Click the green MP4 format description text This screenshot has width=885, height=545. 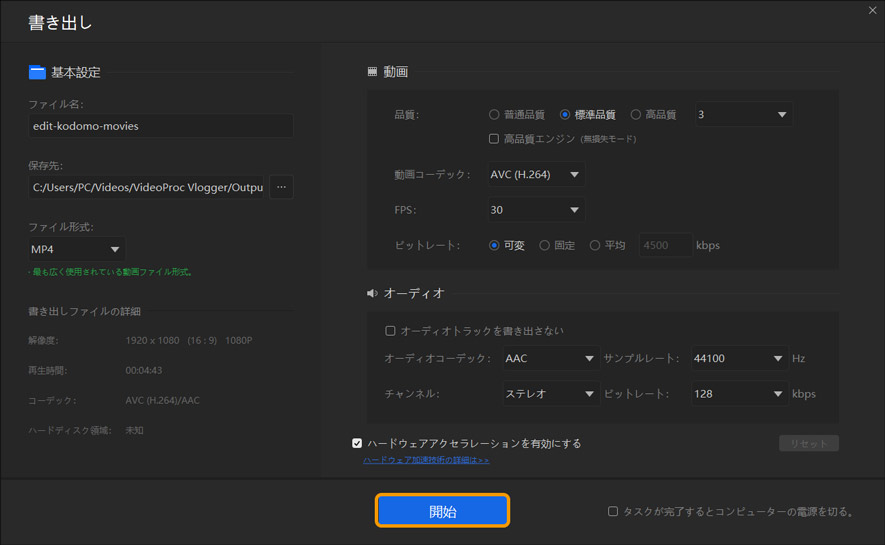pos(111,272)
